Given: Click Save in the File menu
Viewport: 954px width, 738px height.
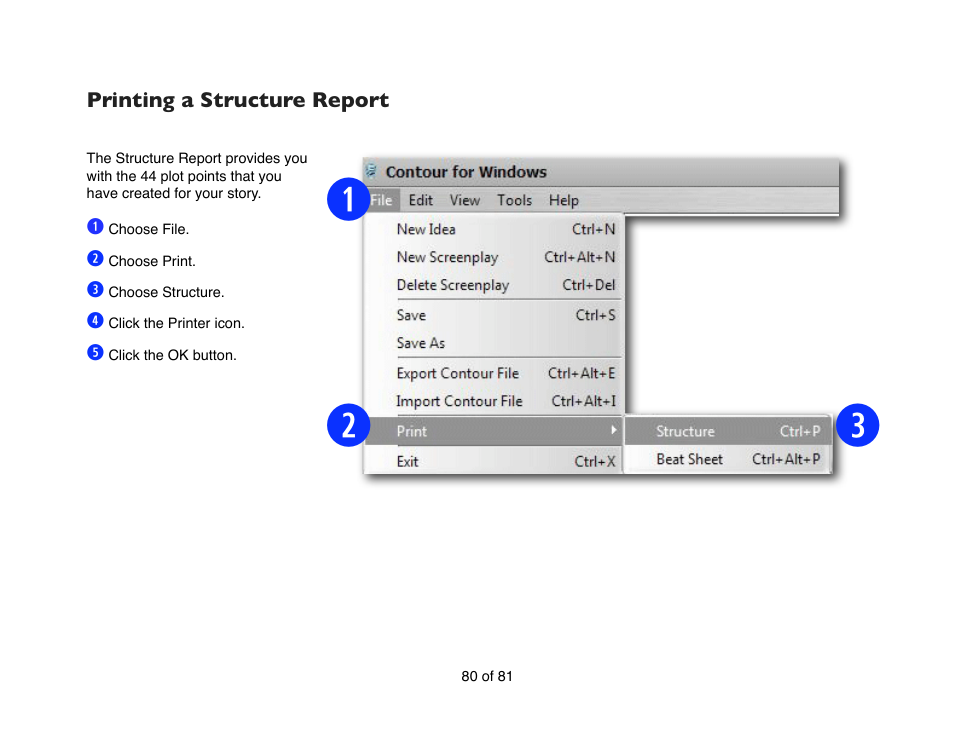Looking at the screenshot, I should [x=494, y=315].
